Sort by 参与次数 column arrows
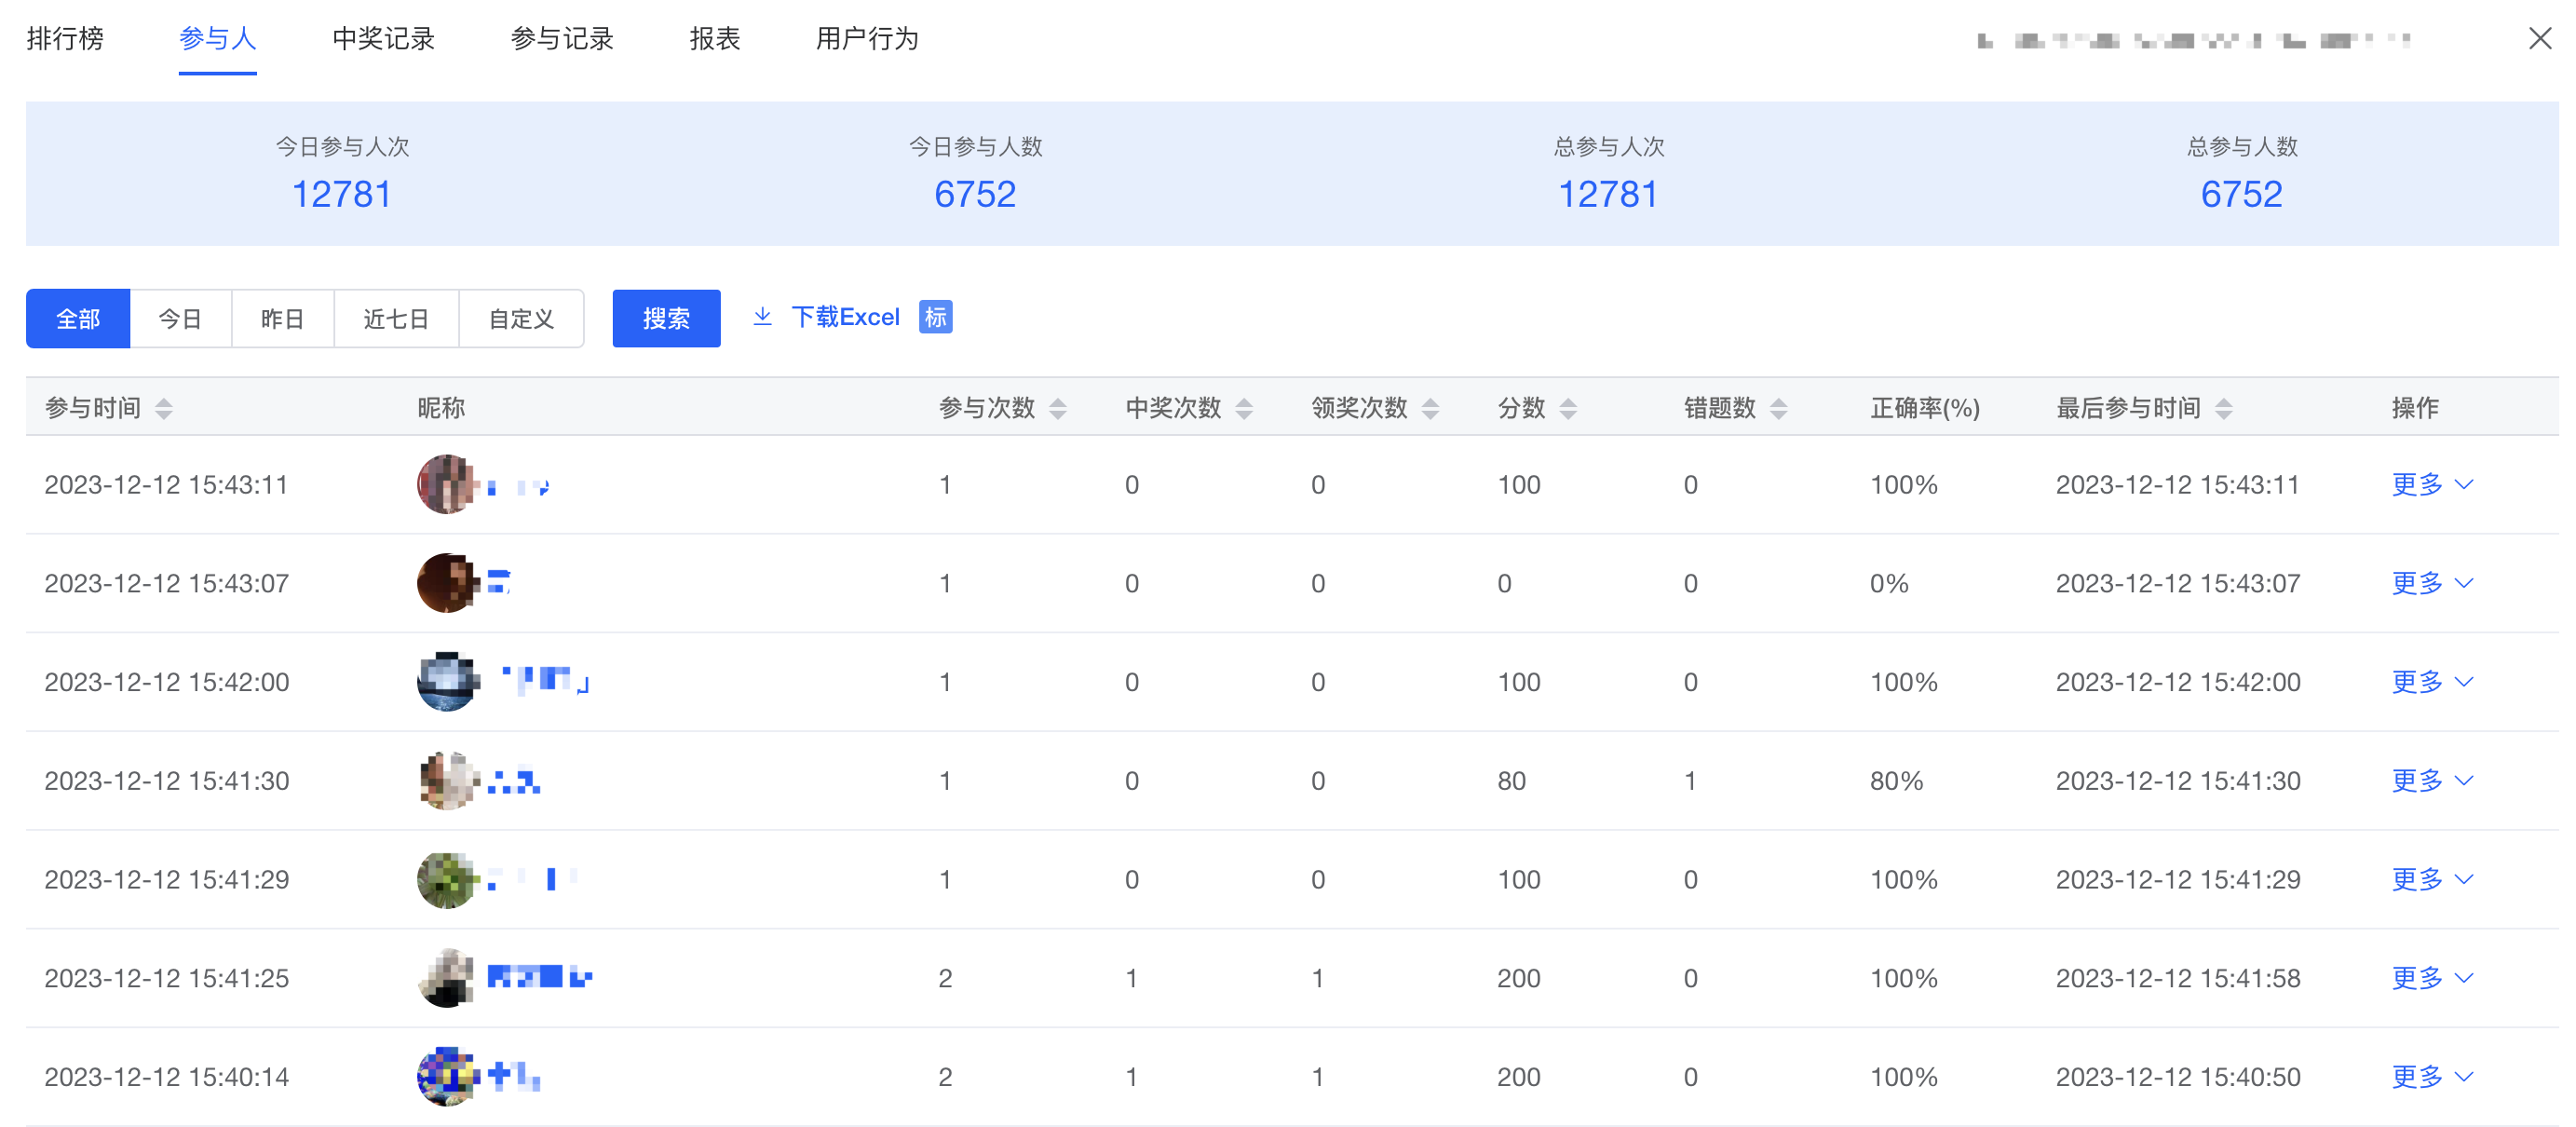The height and width of the screenshot is (1127, 2576). (1058, 408)
